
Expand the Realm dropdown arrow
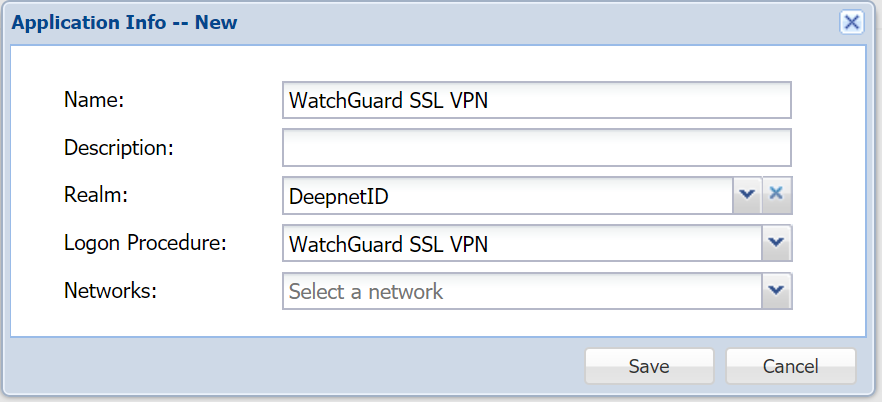(x=747, y=196)
